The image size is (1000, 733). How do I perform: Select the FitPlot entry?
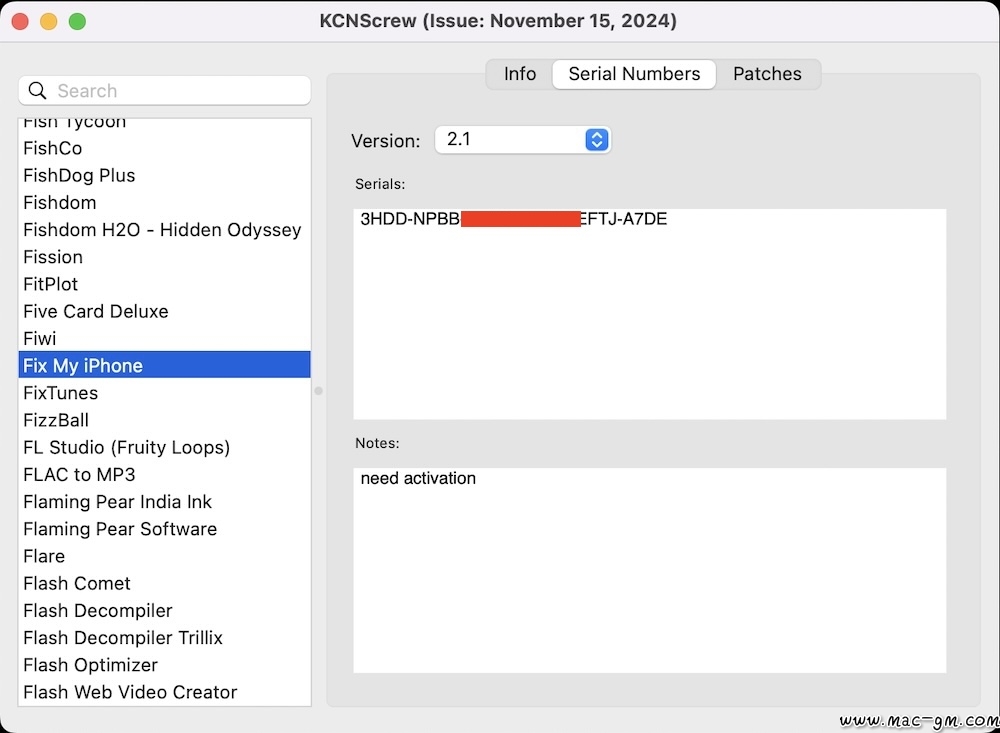(x=165, y=284)
